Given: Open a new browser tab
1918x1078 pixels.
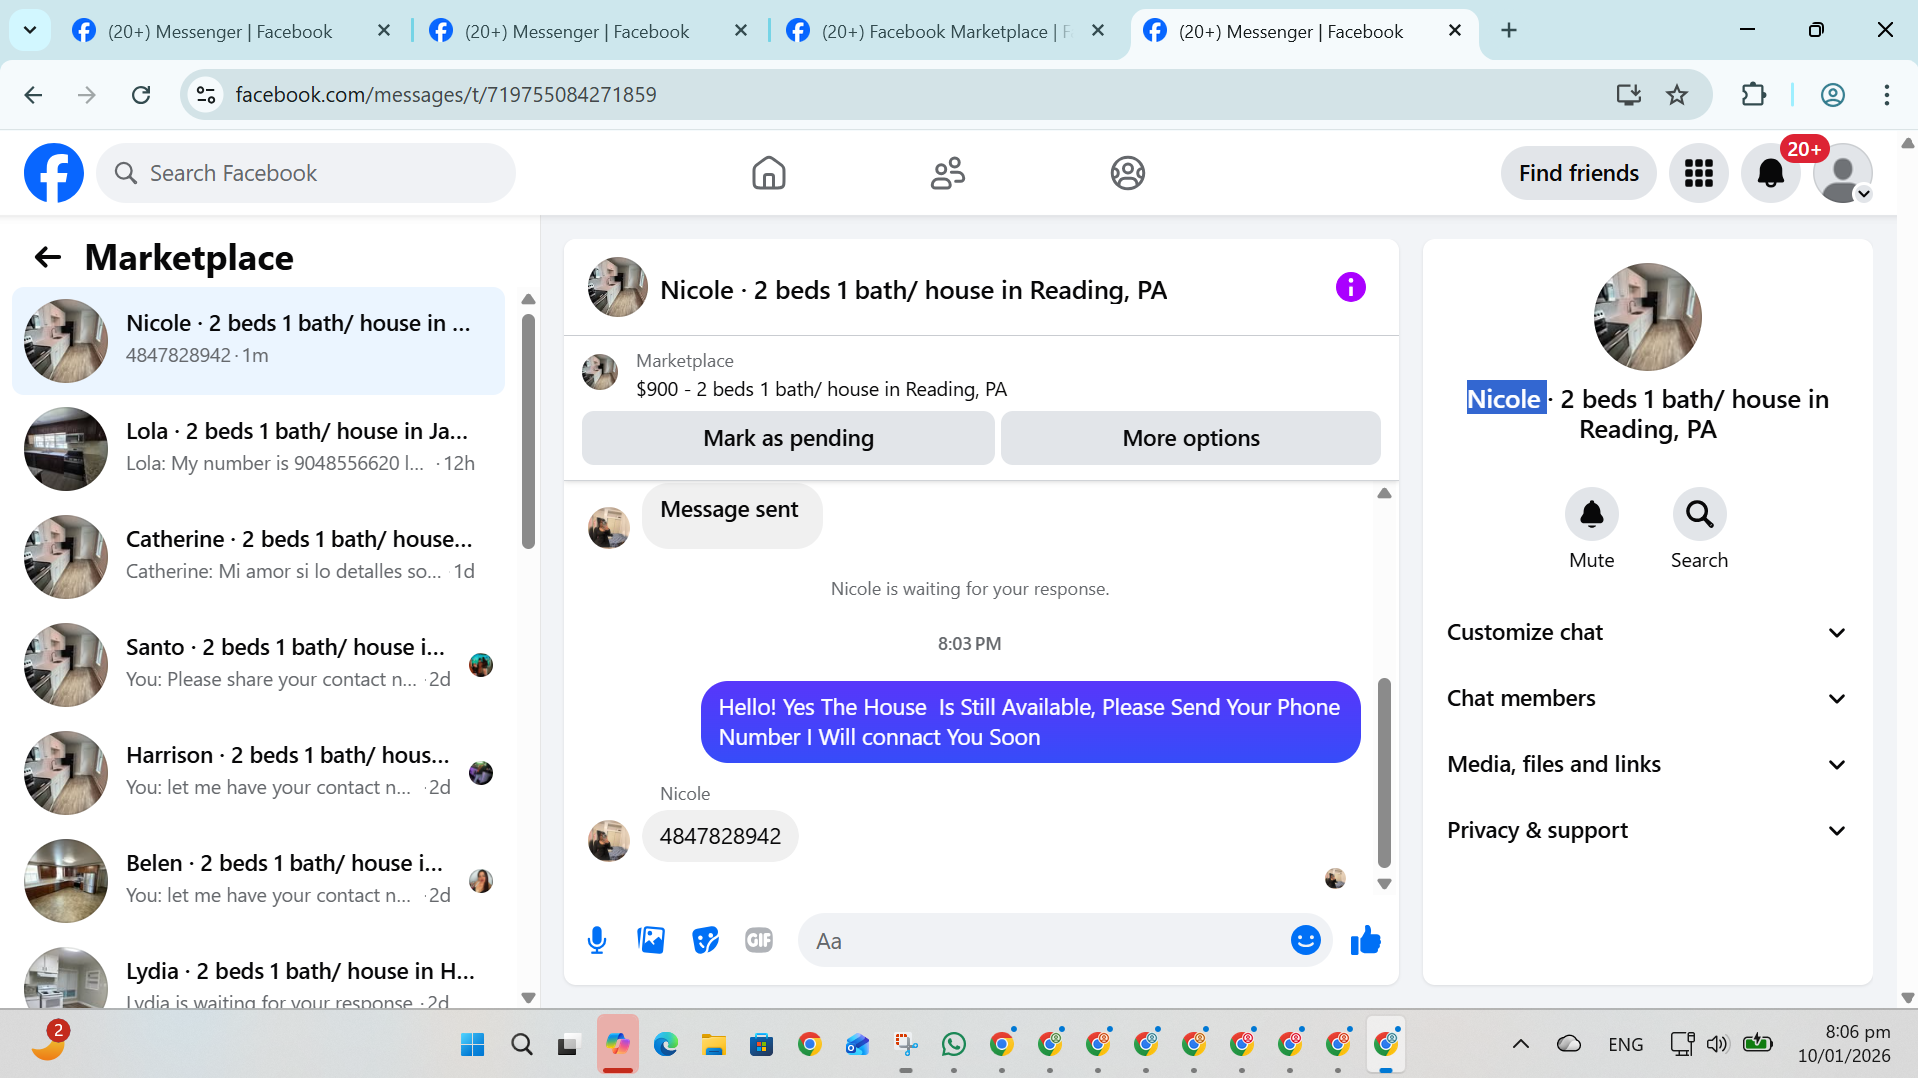Looking at the screenshot, I should tap(1509, 31).
